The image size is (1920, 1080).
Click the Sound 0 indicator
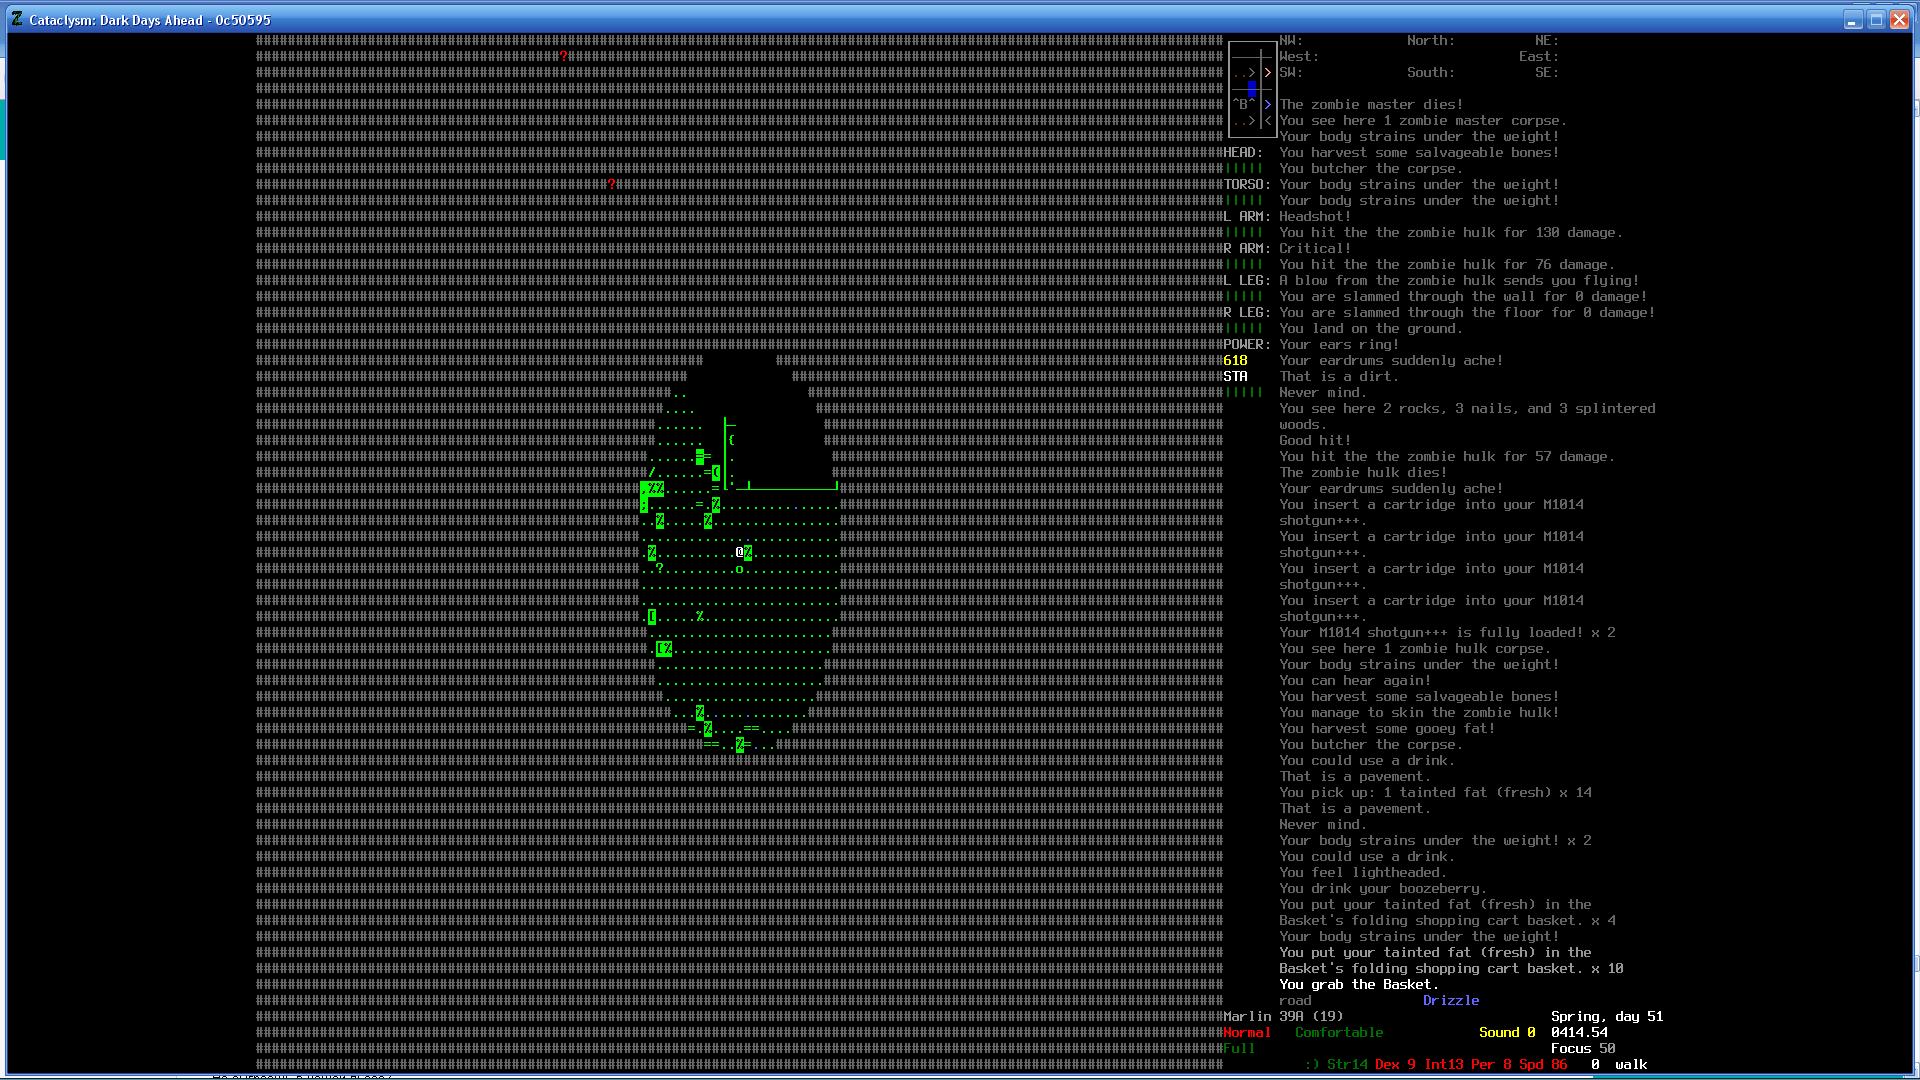pyautogui.click(x=1506, y=1032)
